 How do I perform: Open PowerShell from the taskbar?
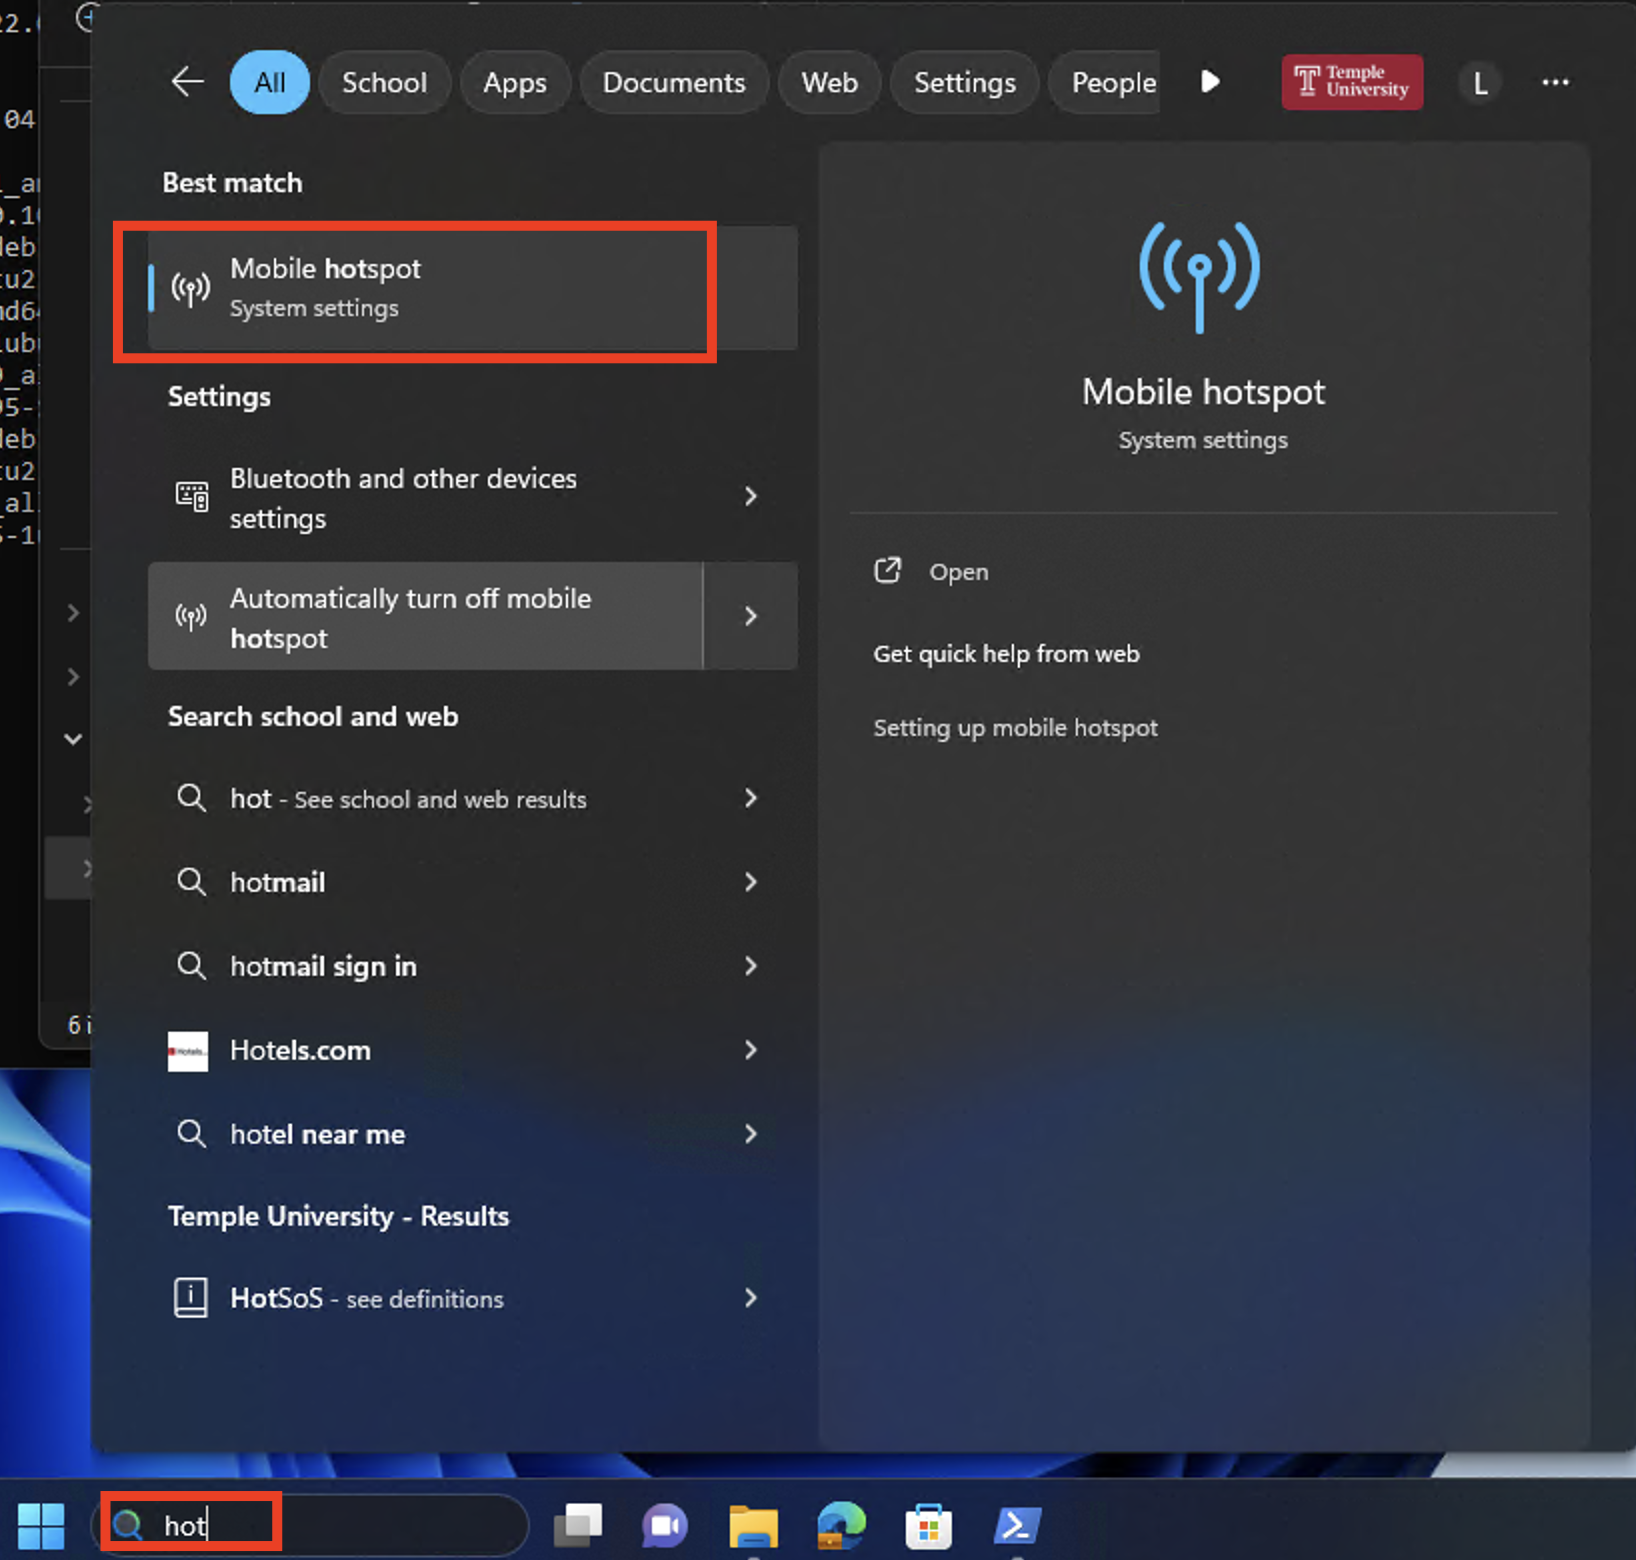[x=1017, y=1525]
